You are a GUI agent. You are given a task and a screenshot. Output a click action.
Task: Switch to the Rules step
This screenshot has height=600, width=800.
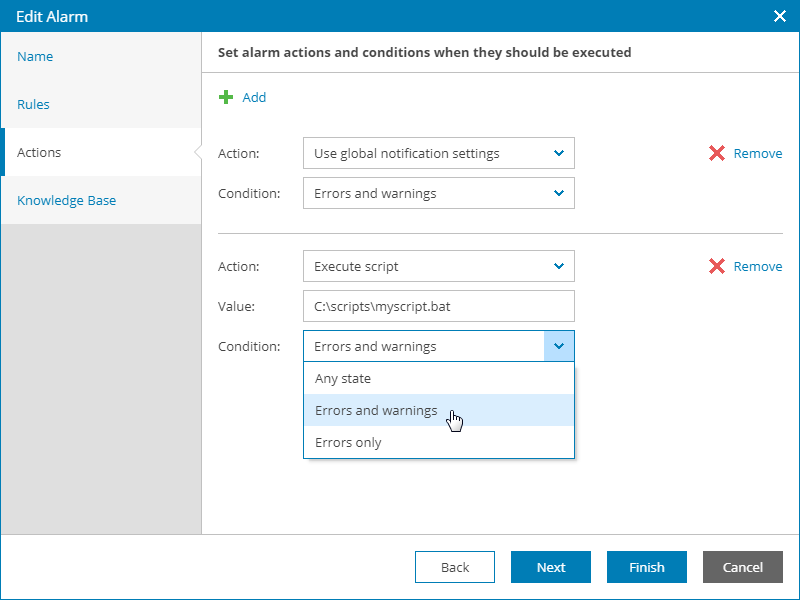(x=34, y=104)
